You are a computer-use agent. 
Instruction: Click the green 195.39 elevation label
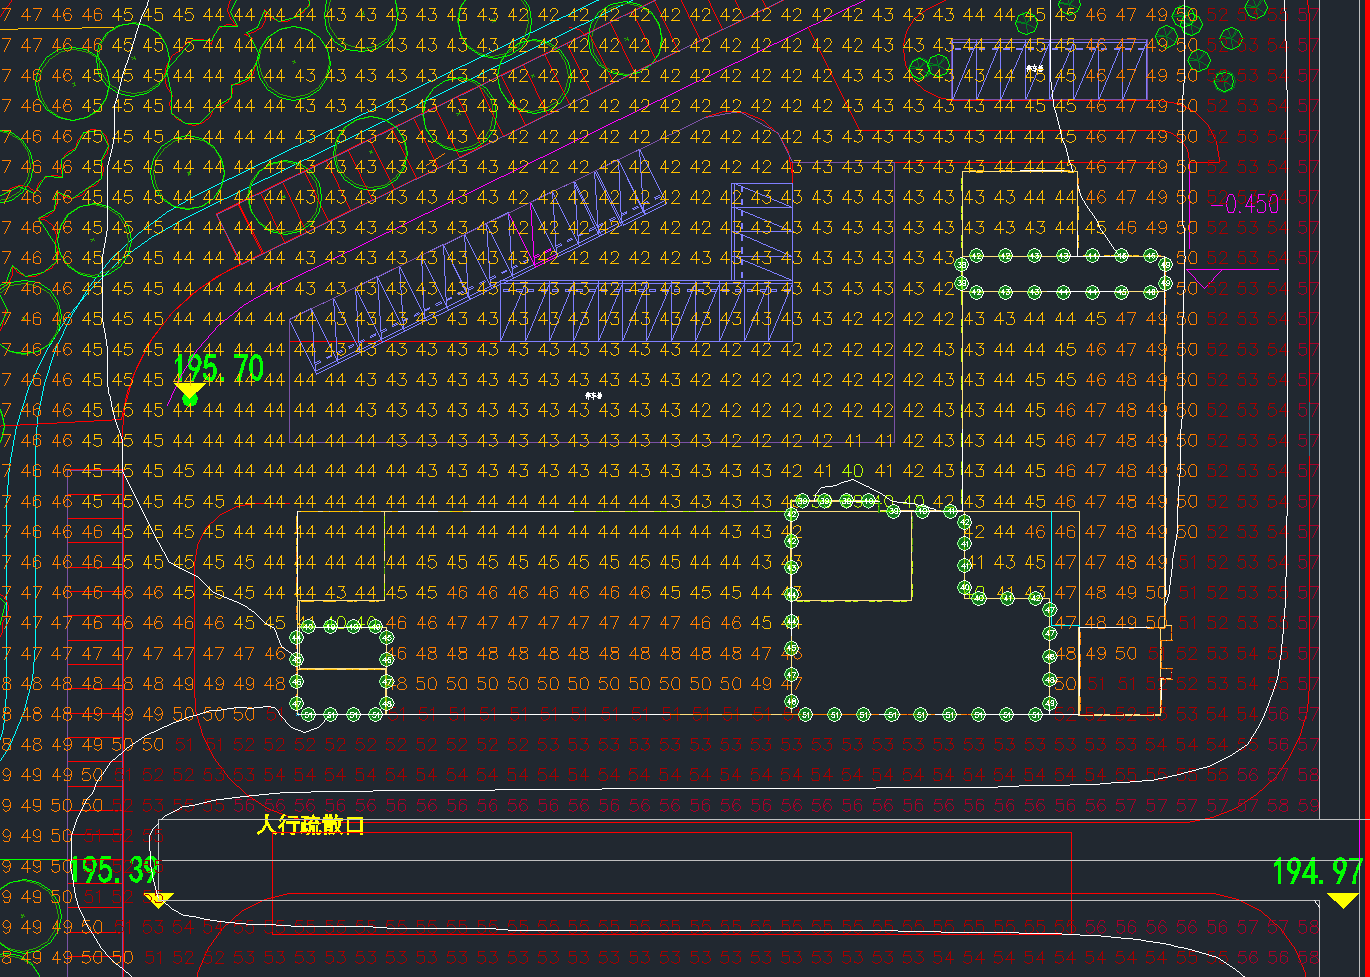(x=109, y=870)
